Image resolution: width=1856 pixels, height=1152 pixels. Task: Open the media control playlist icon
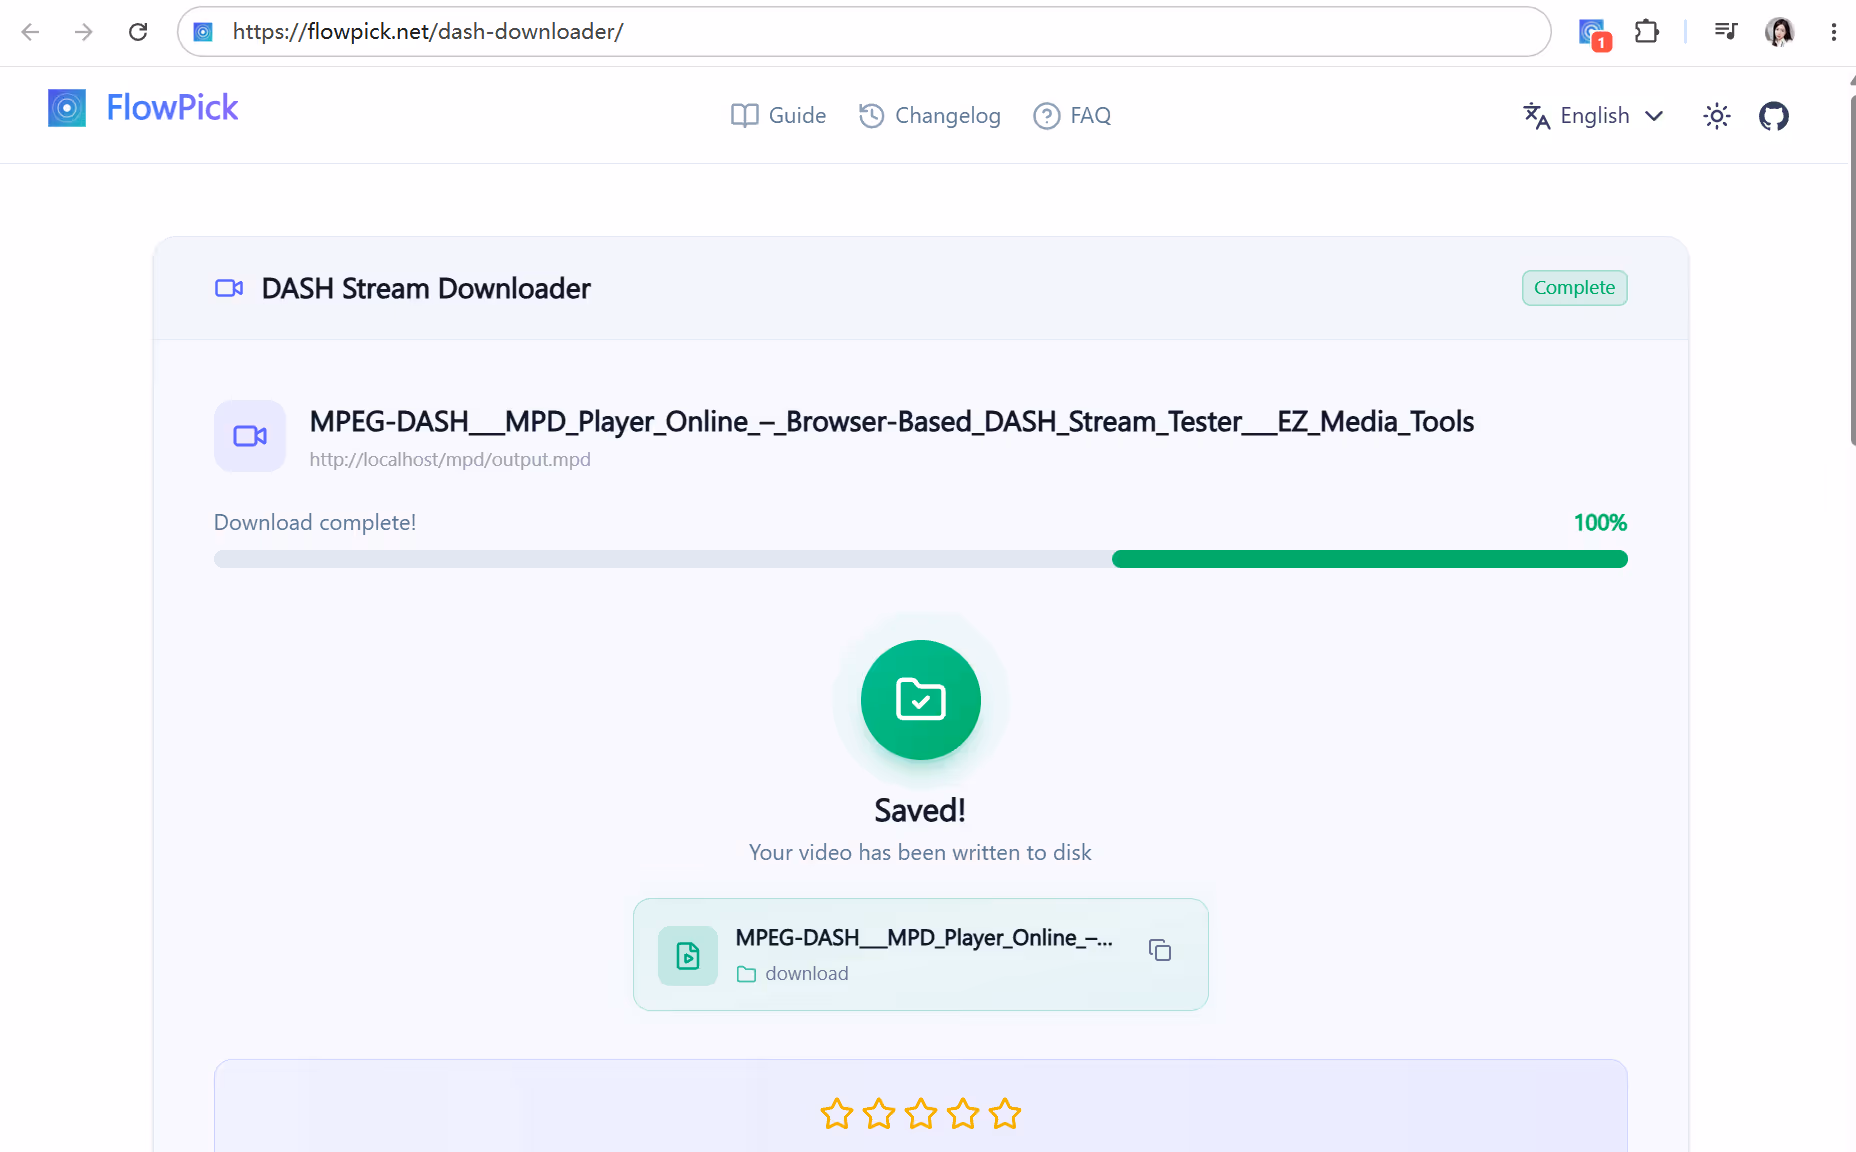1726,31
